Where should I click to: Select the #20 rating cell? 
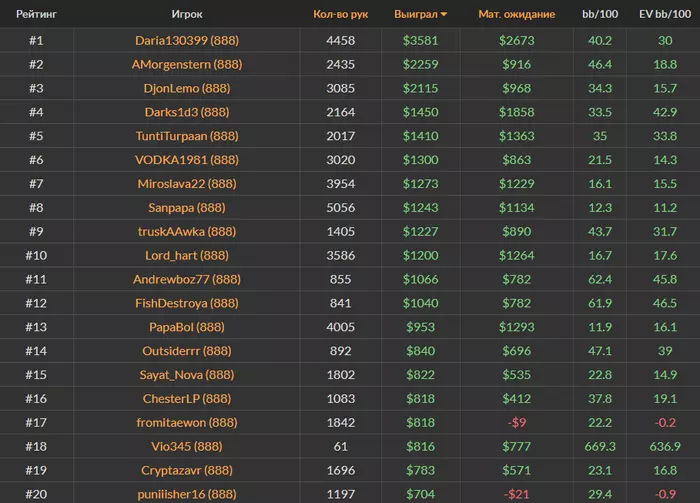coord(36,495)
